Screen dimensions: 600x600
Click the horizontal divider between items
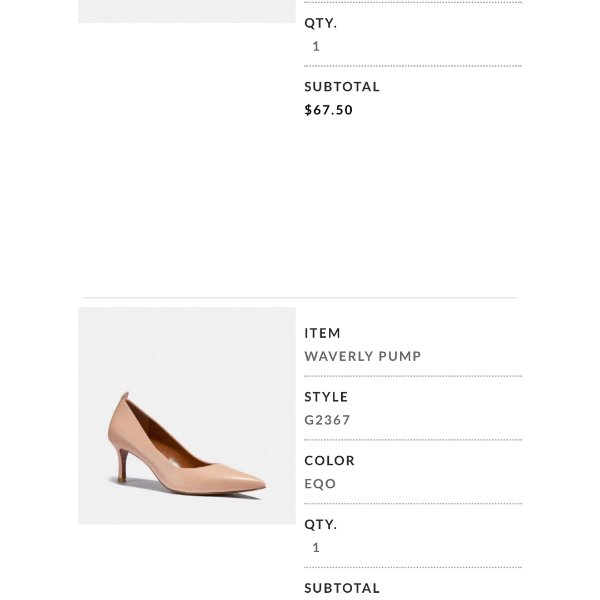pos(300,298)
